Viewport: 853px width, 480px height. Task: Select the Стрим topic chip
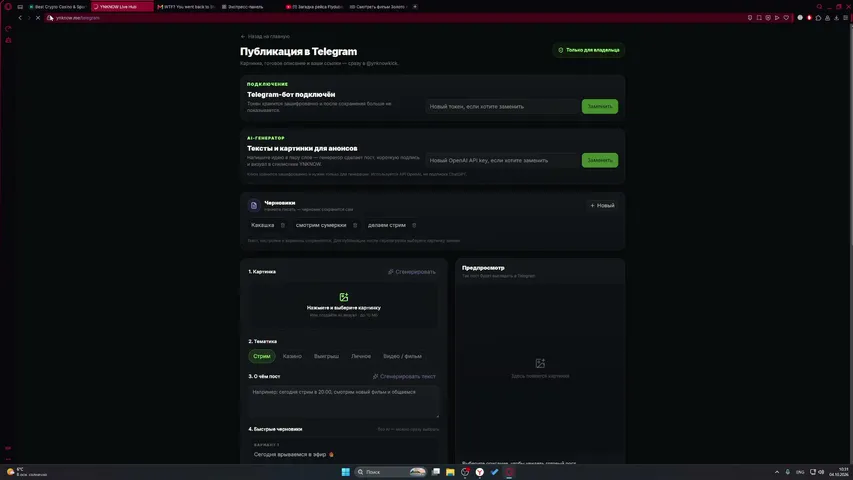[262, 356]
